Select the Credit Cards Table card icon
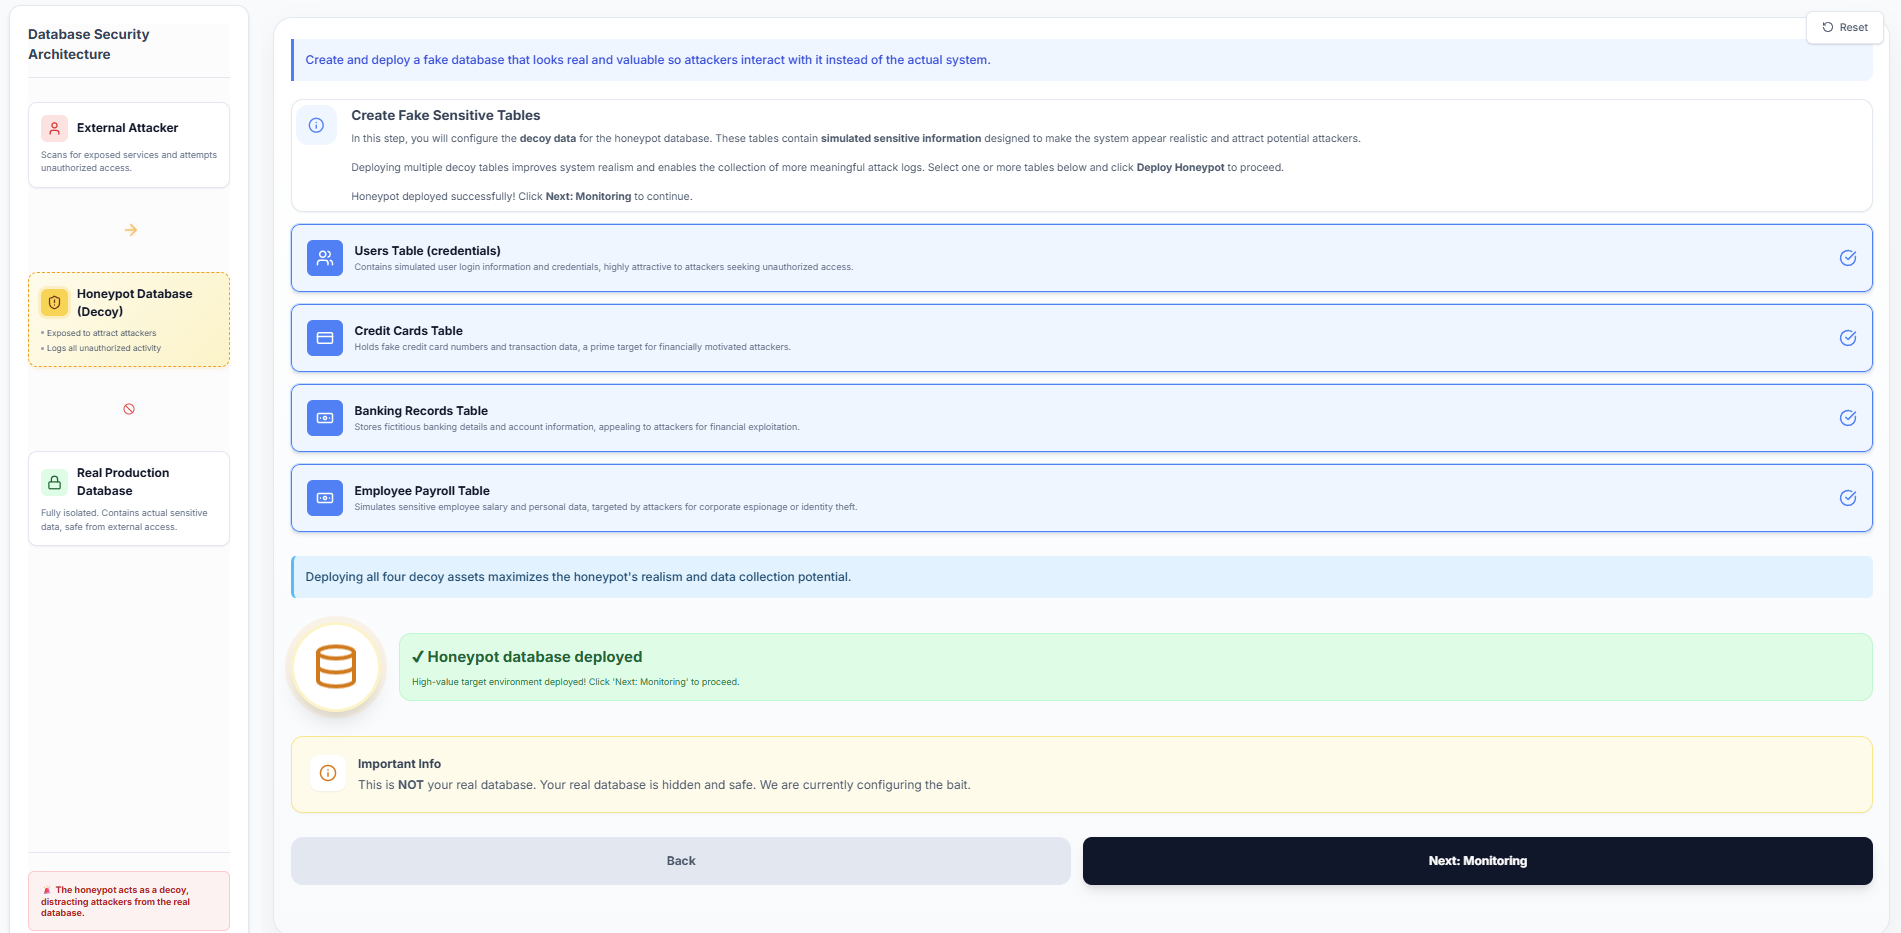Screen dimensions: 1901x933 click(324, 337)
